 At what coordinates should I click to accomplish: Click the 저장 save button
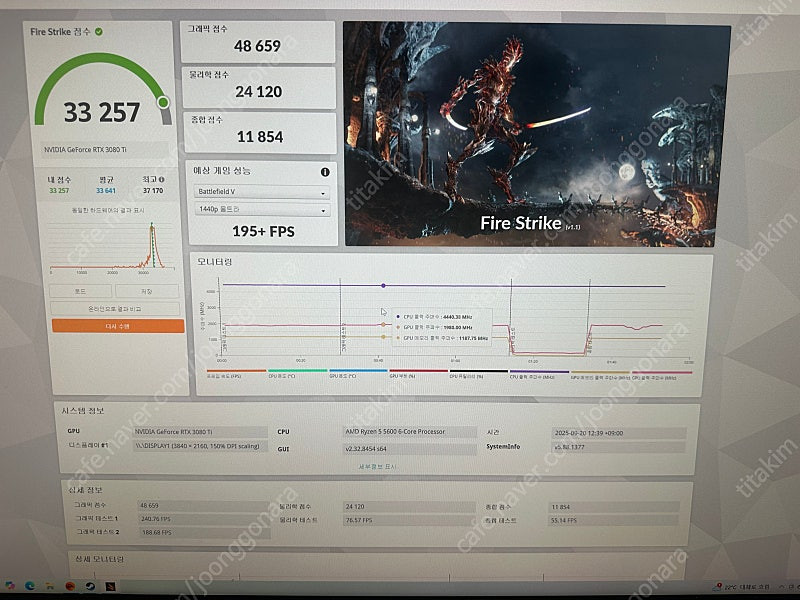click(146, 291)
